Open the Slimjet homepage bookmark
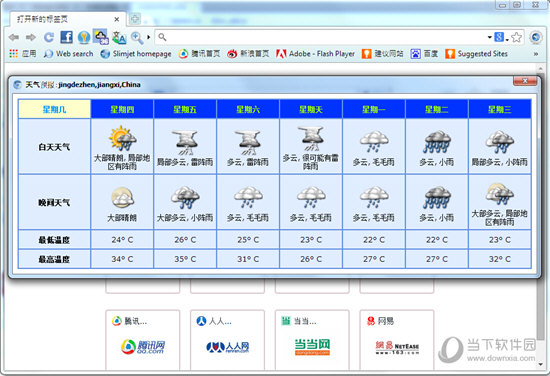Image resolution: width=550 pixels, height=376 pixels. click(136, 54)
